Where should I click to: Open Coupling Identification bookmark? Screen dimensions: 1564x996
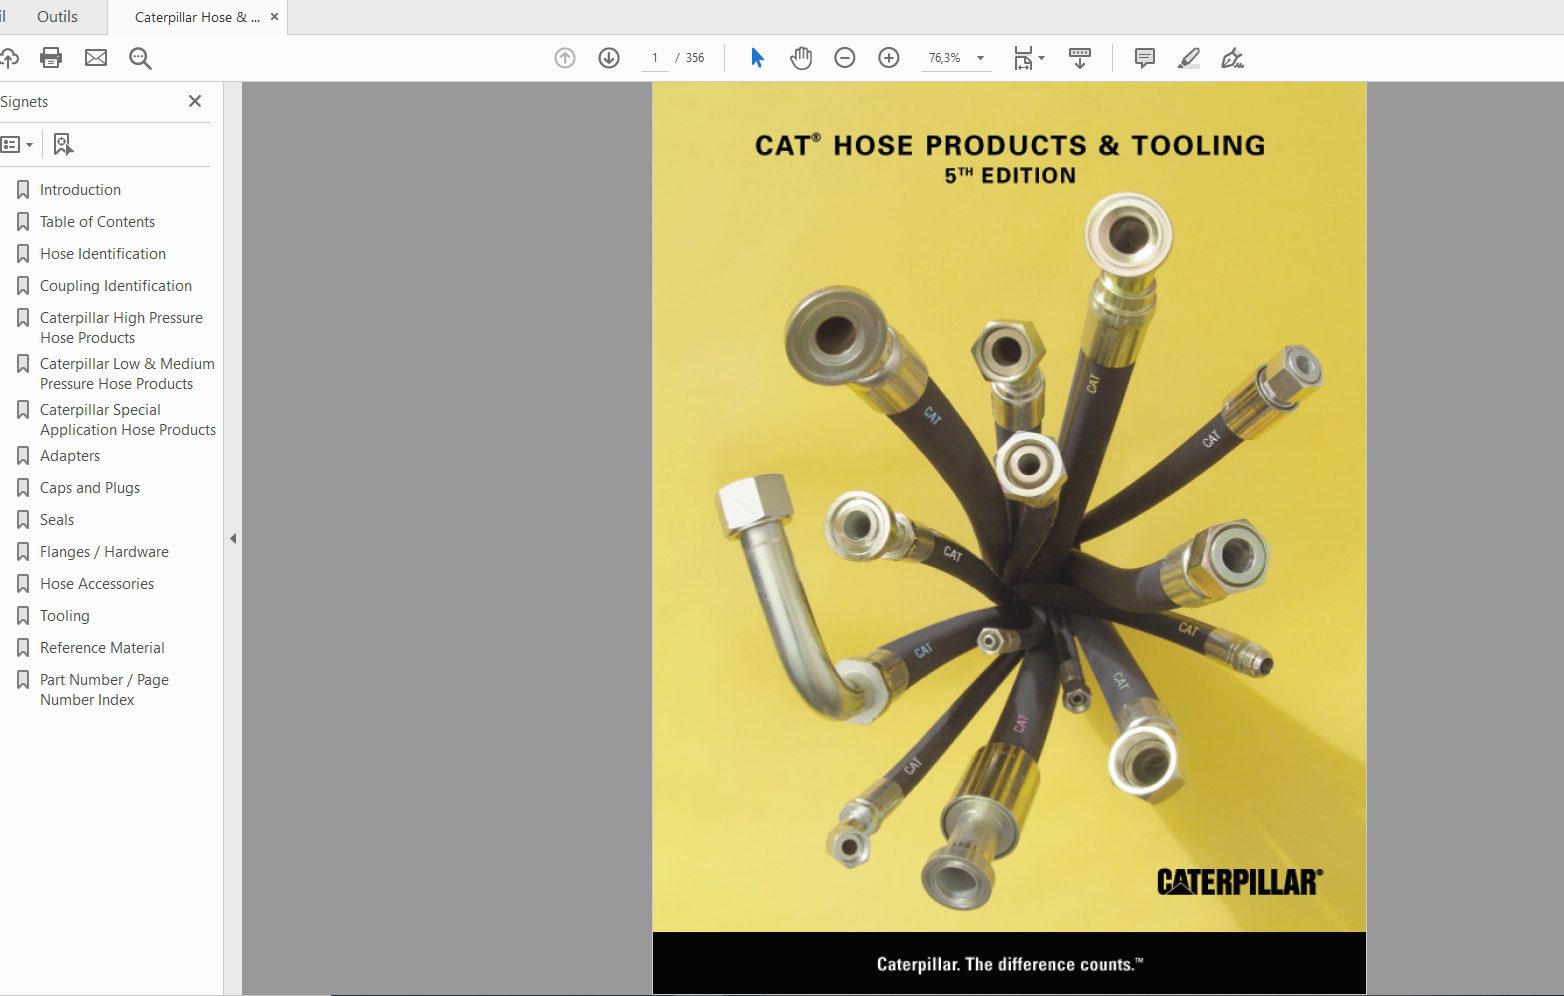(x=116, y=286)
